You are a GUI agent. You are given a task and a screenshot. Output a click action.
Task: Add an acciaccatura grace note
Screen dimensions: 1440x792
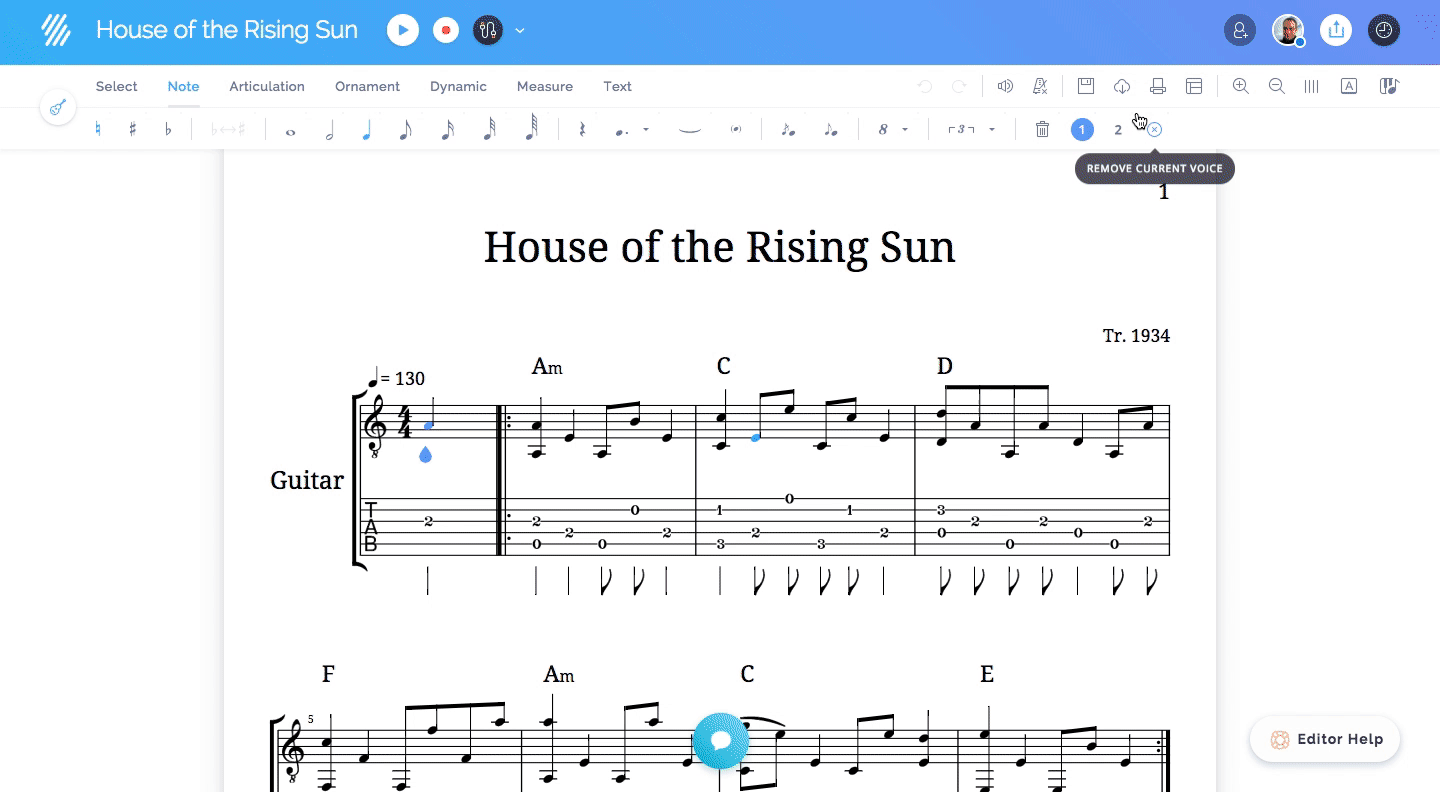pos(788,129)
